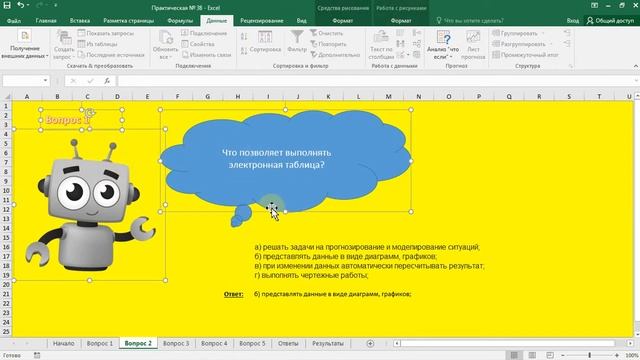This screenshot has width=640, height=360.
Task: Click Повторить (Reapply) filter
Action: coord(328,44)
